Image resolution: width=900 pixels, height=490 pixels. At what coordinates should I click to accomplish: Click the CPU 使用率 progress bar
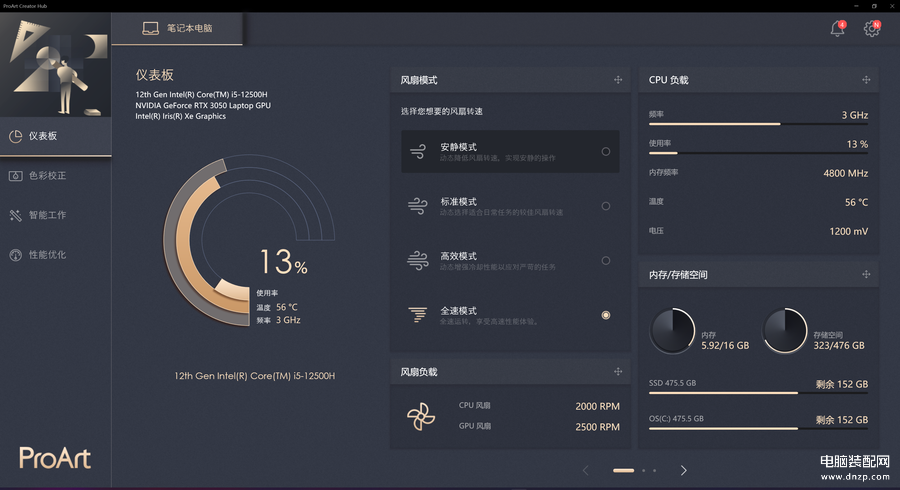coord(758,153)
